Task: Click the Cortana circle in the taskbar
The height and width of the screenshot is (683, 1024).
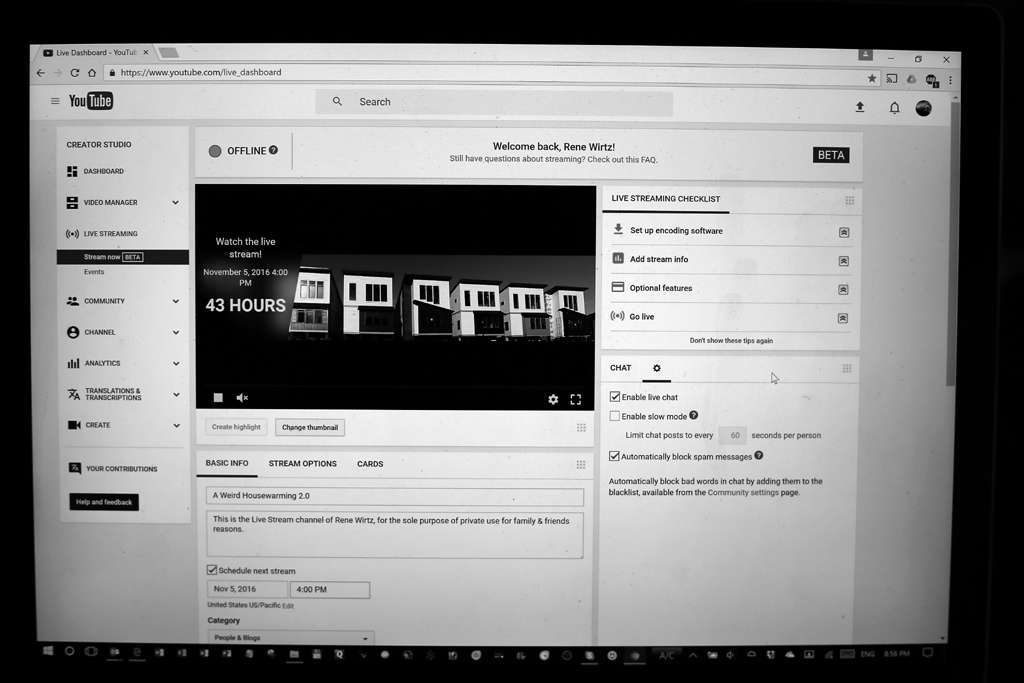Action: click(x=69, y=651)
